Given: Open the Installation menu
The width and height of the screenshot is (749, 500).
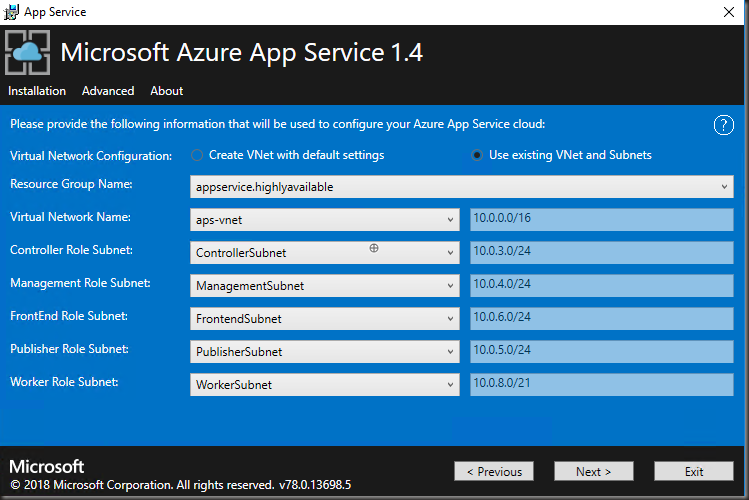Looking at the screenshot, I should point(37,91).
